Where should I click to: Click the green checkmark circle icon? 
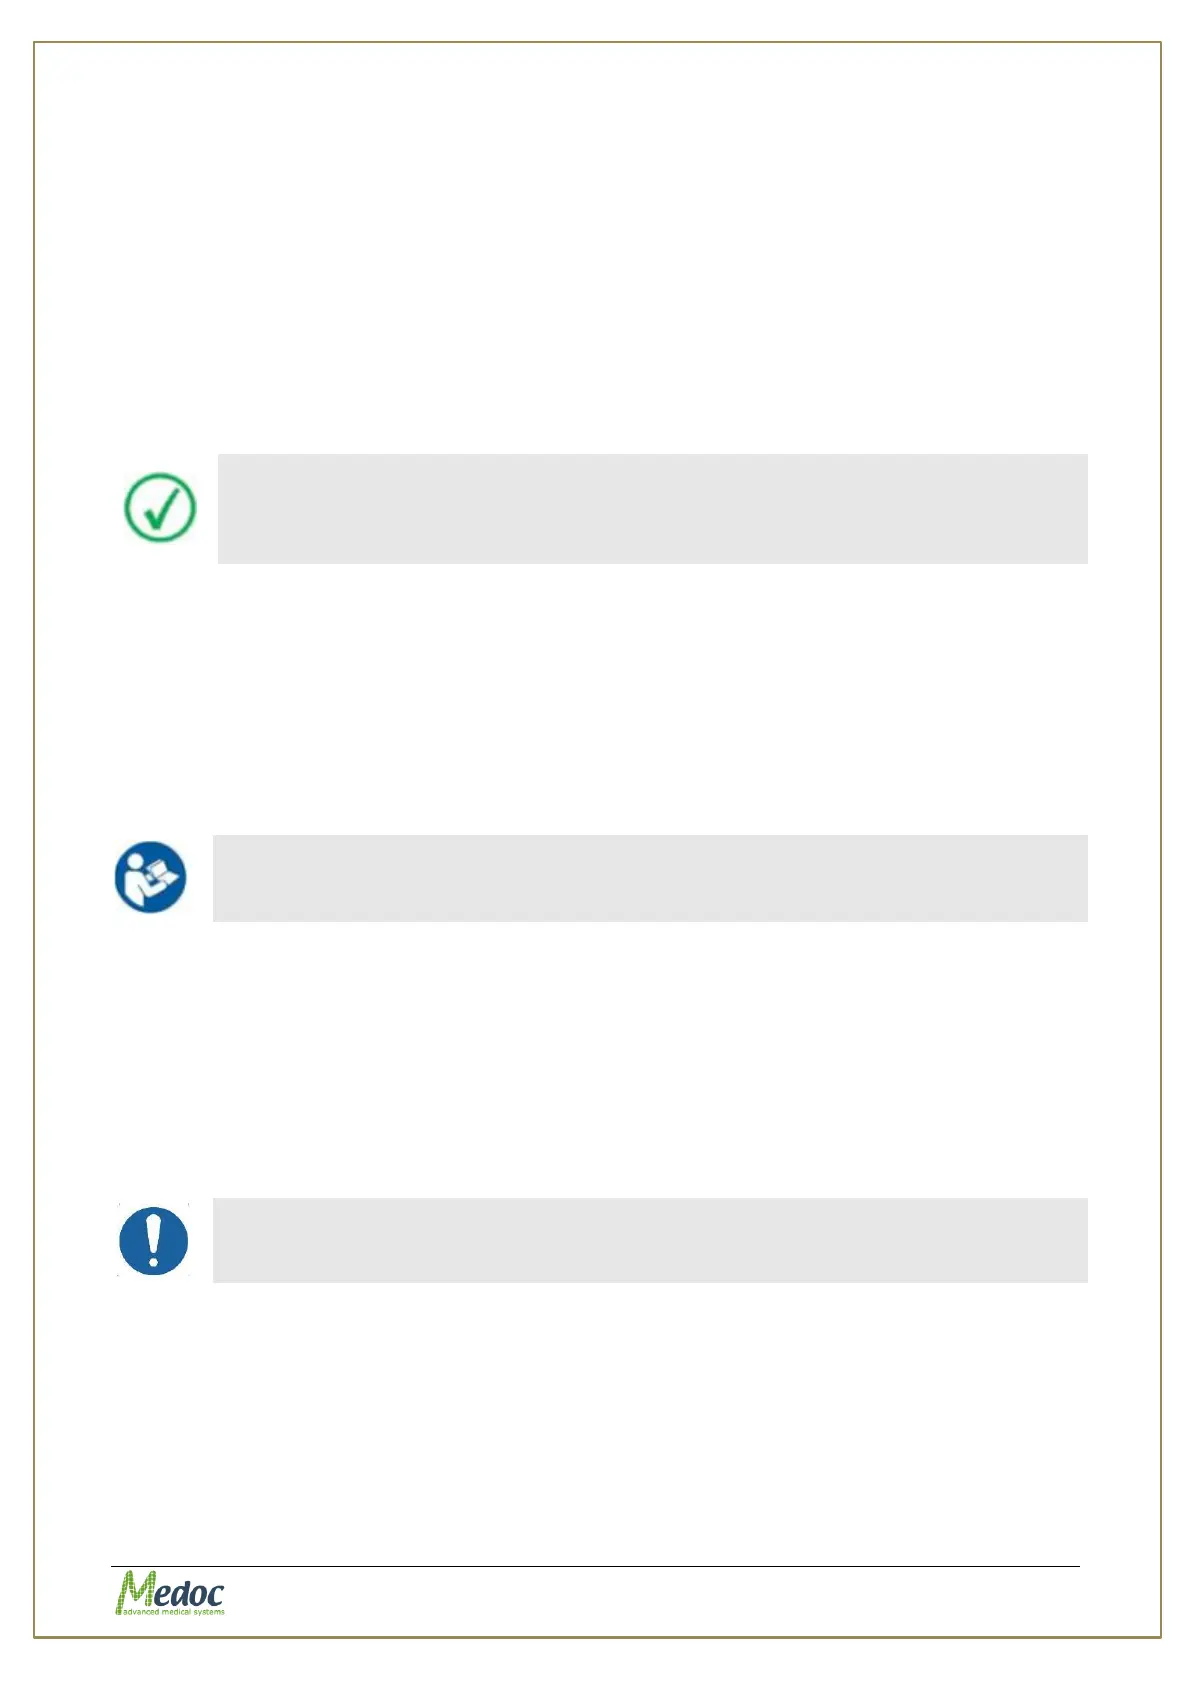click(x=159, y=507)
